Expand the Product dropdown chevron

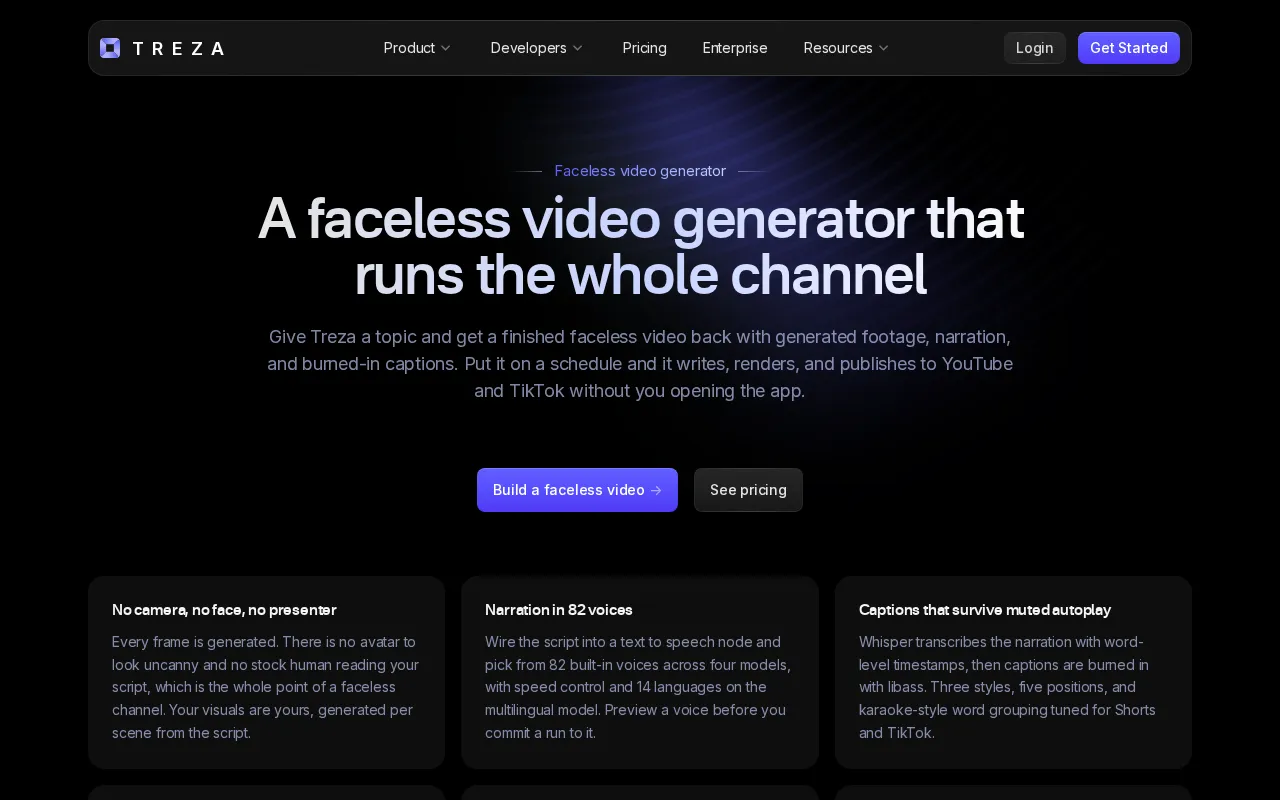coord(446,48)
